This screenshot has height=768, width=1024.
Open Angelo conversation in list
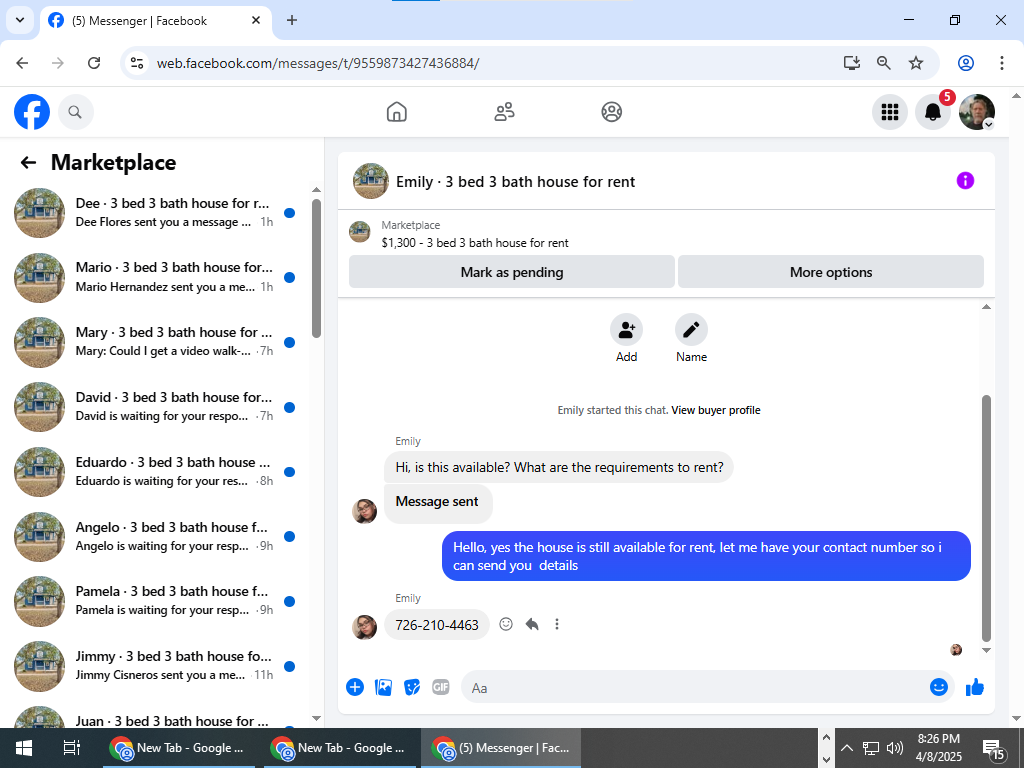coord(155,536)
